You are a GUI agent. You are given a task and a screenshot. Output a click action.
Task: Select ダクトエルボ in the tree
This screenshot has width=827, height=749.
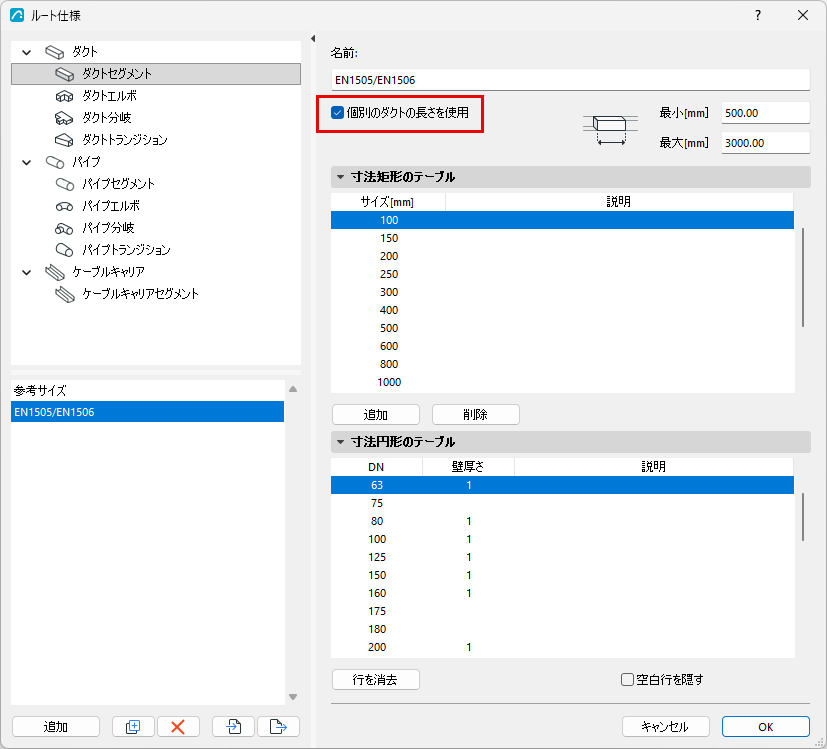[109, 96]
